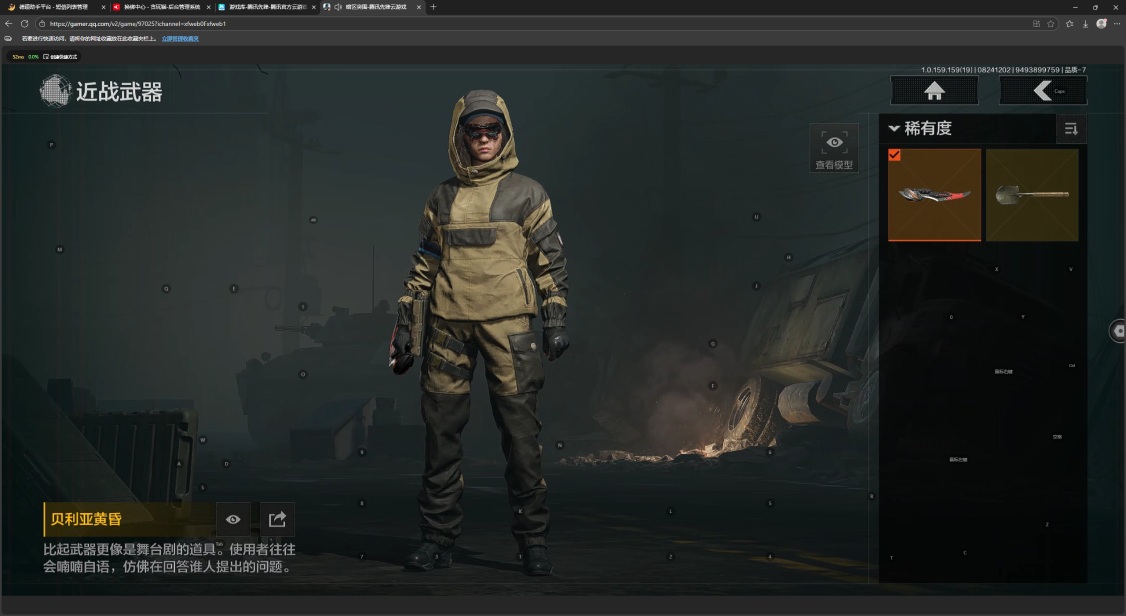View site information lock icon
1126x616 pixels.
point(42,24)
